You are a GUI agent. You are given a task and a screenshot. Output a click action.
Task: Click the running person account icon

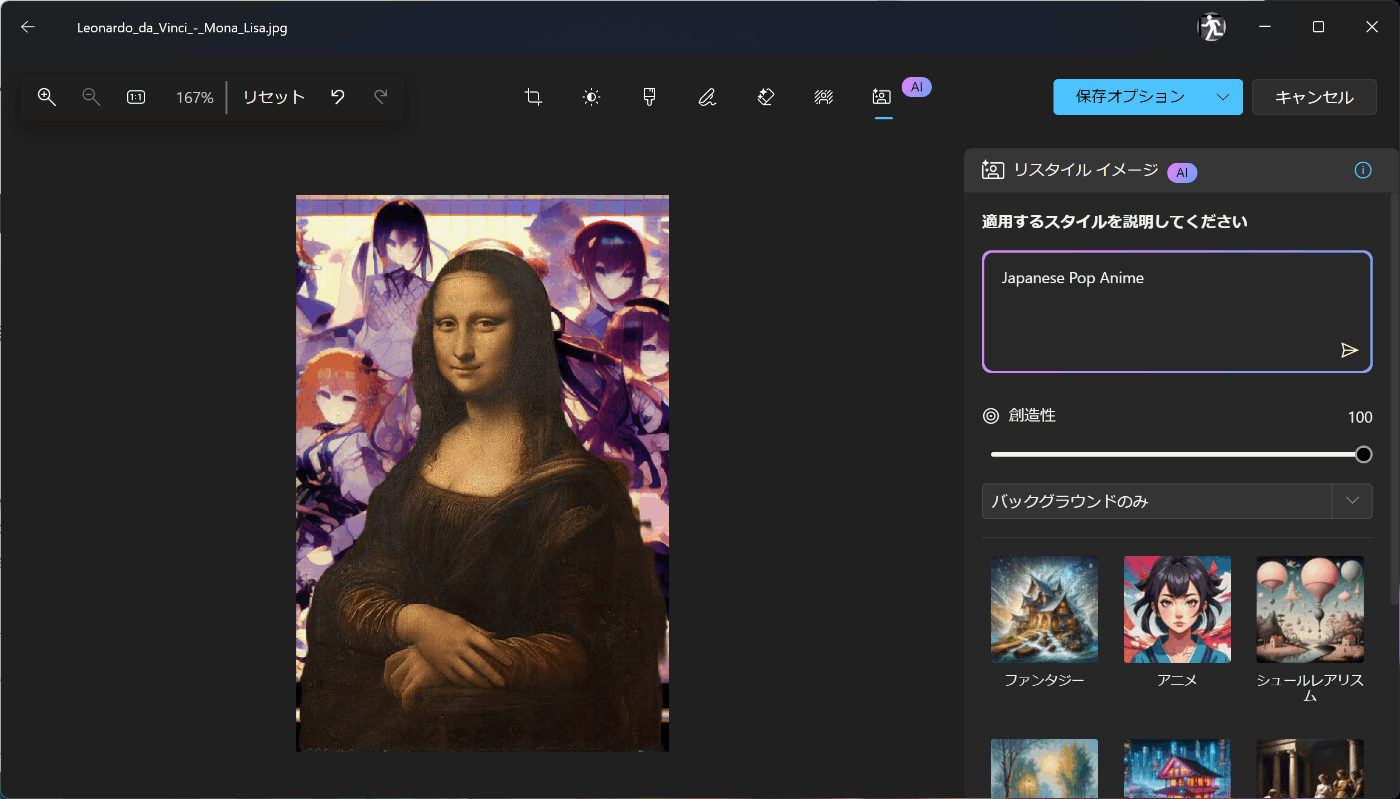(1211, 27)
